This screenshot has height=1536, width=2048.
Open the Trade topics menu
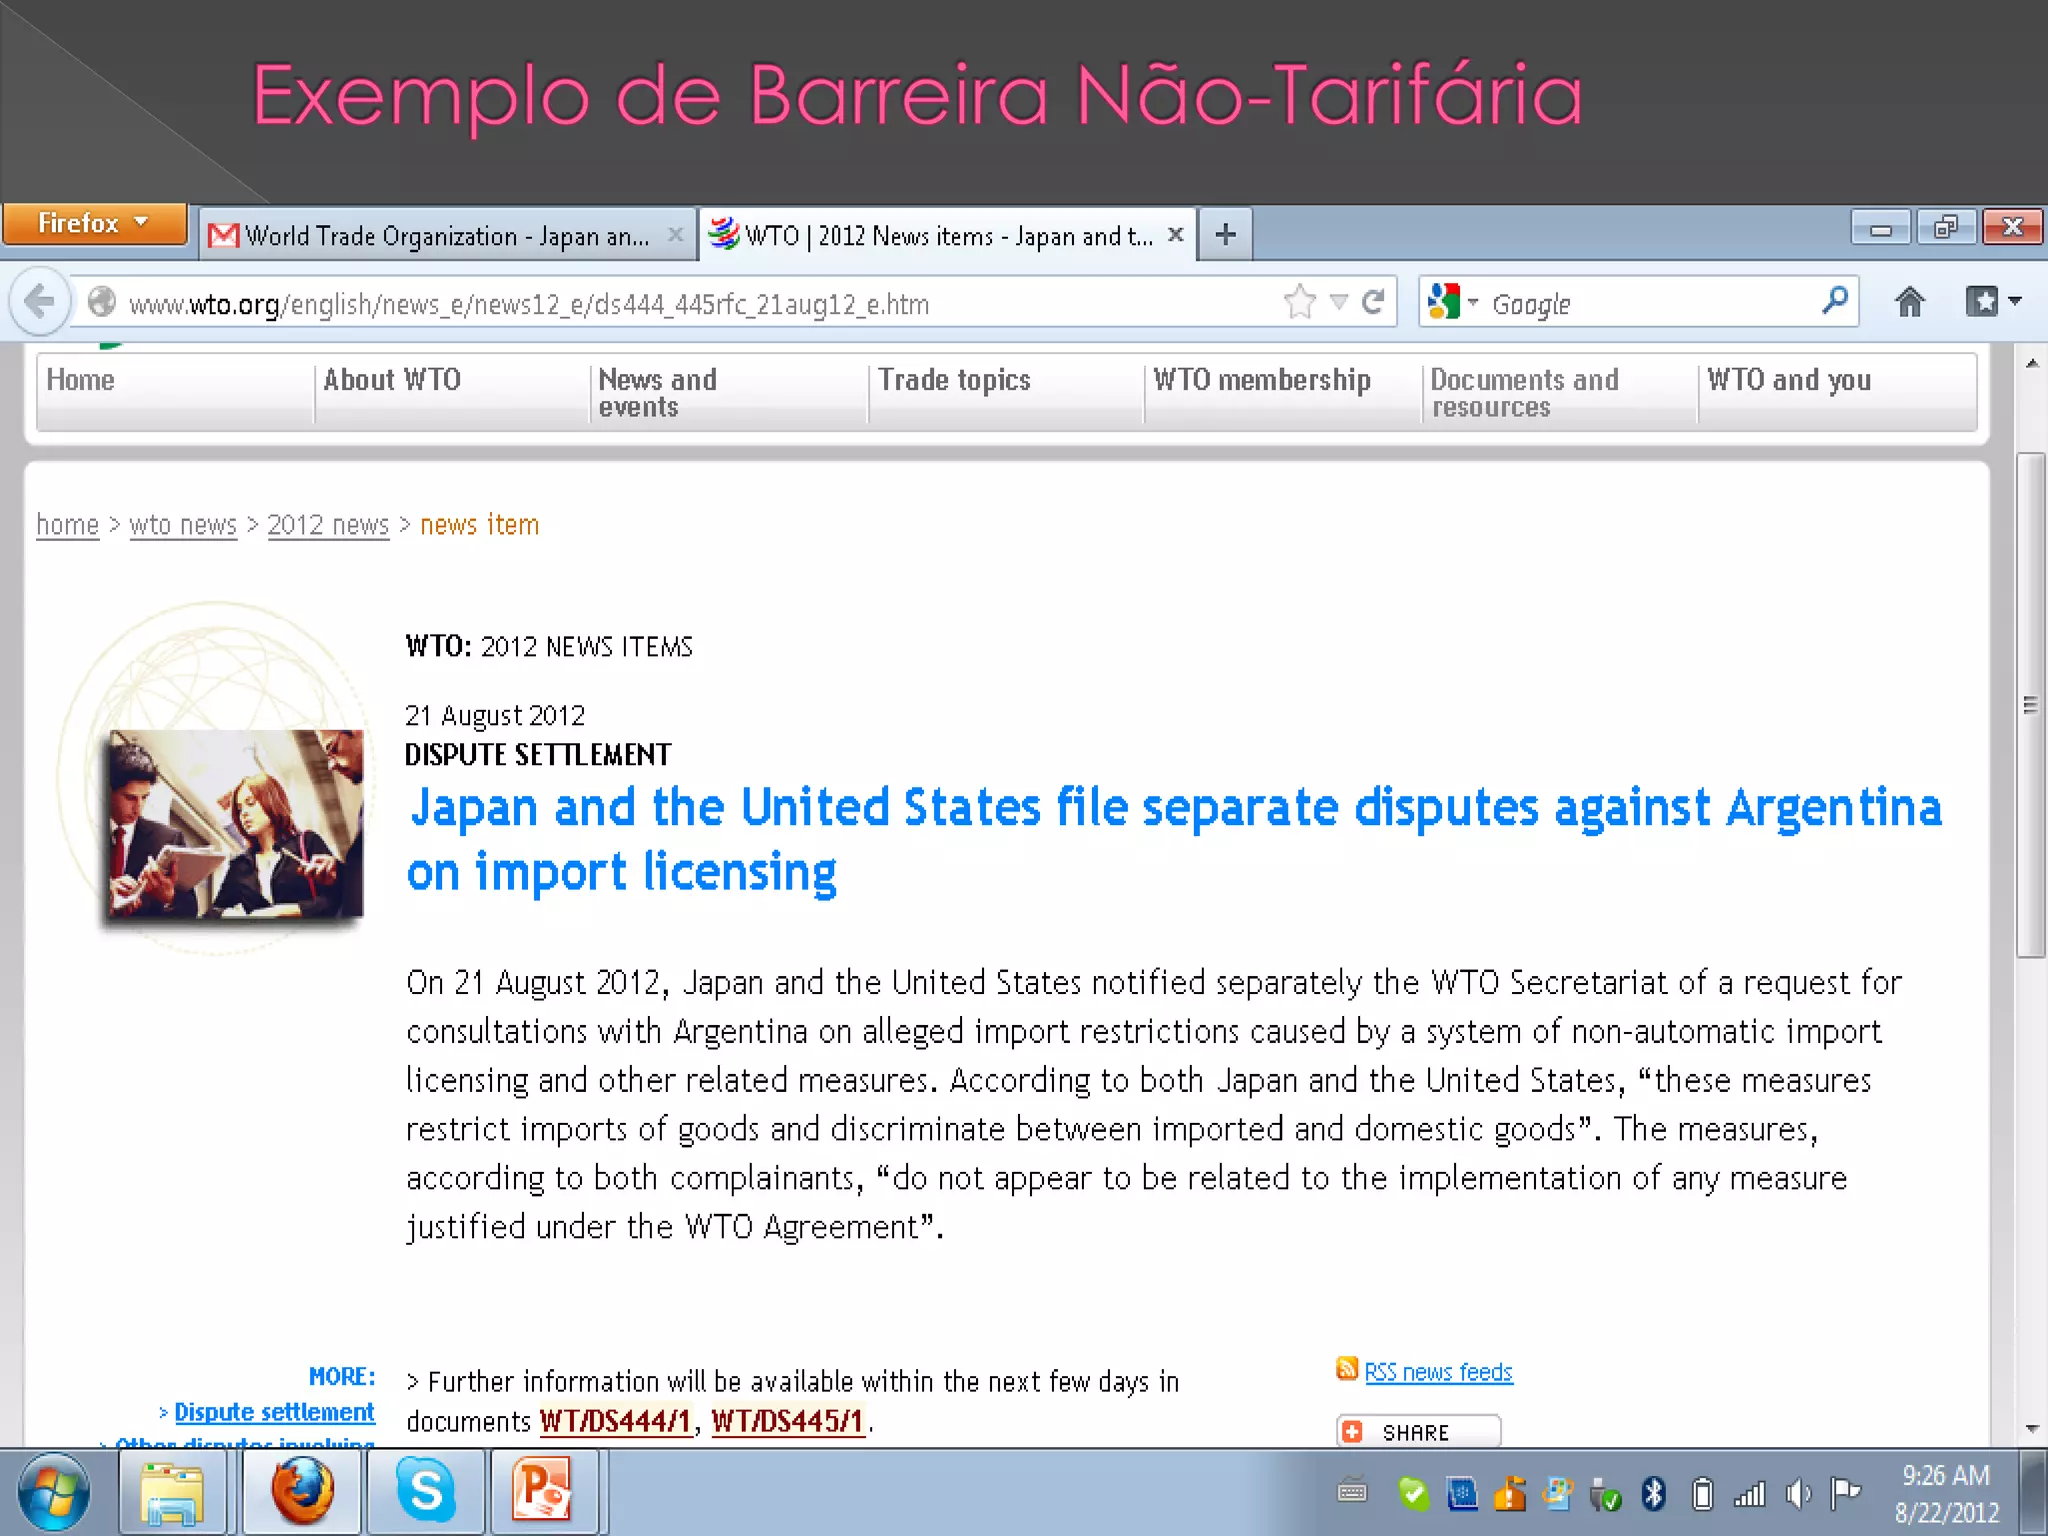(954, 380)
